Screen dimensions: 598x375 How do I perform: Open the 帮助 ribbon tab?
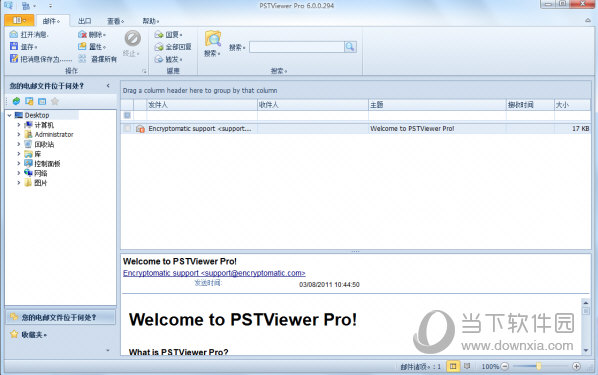click(x=151, y=21)
